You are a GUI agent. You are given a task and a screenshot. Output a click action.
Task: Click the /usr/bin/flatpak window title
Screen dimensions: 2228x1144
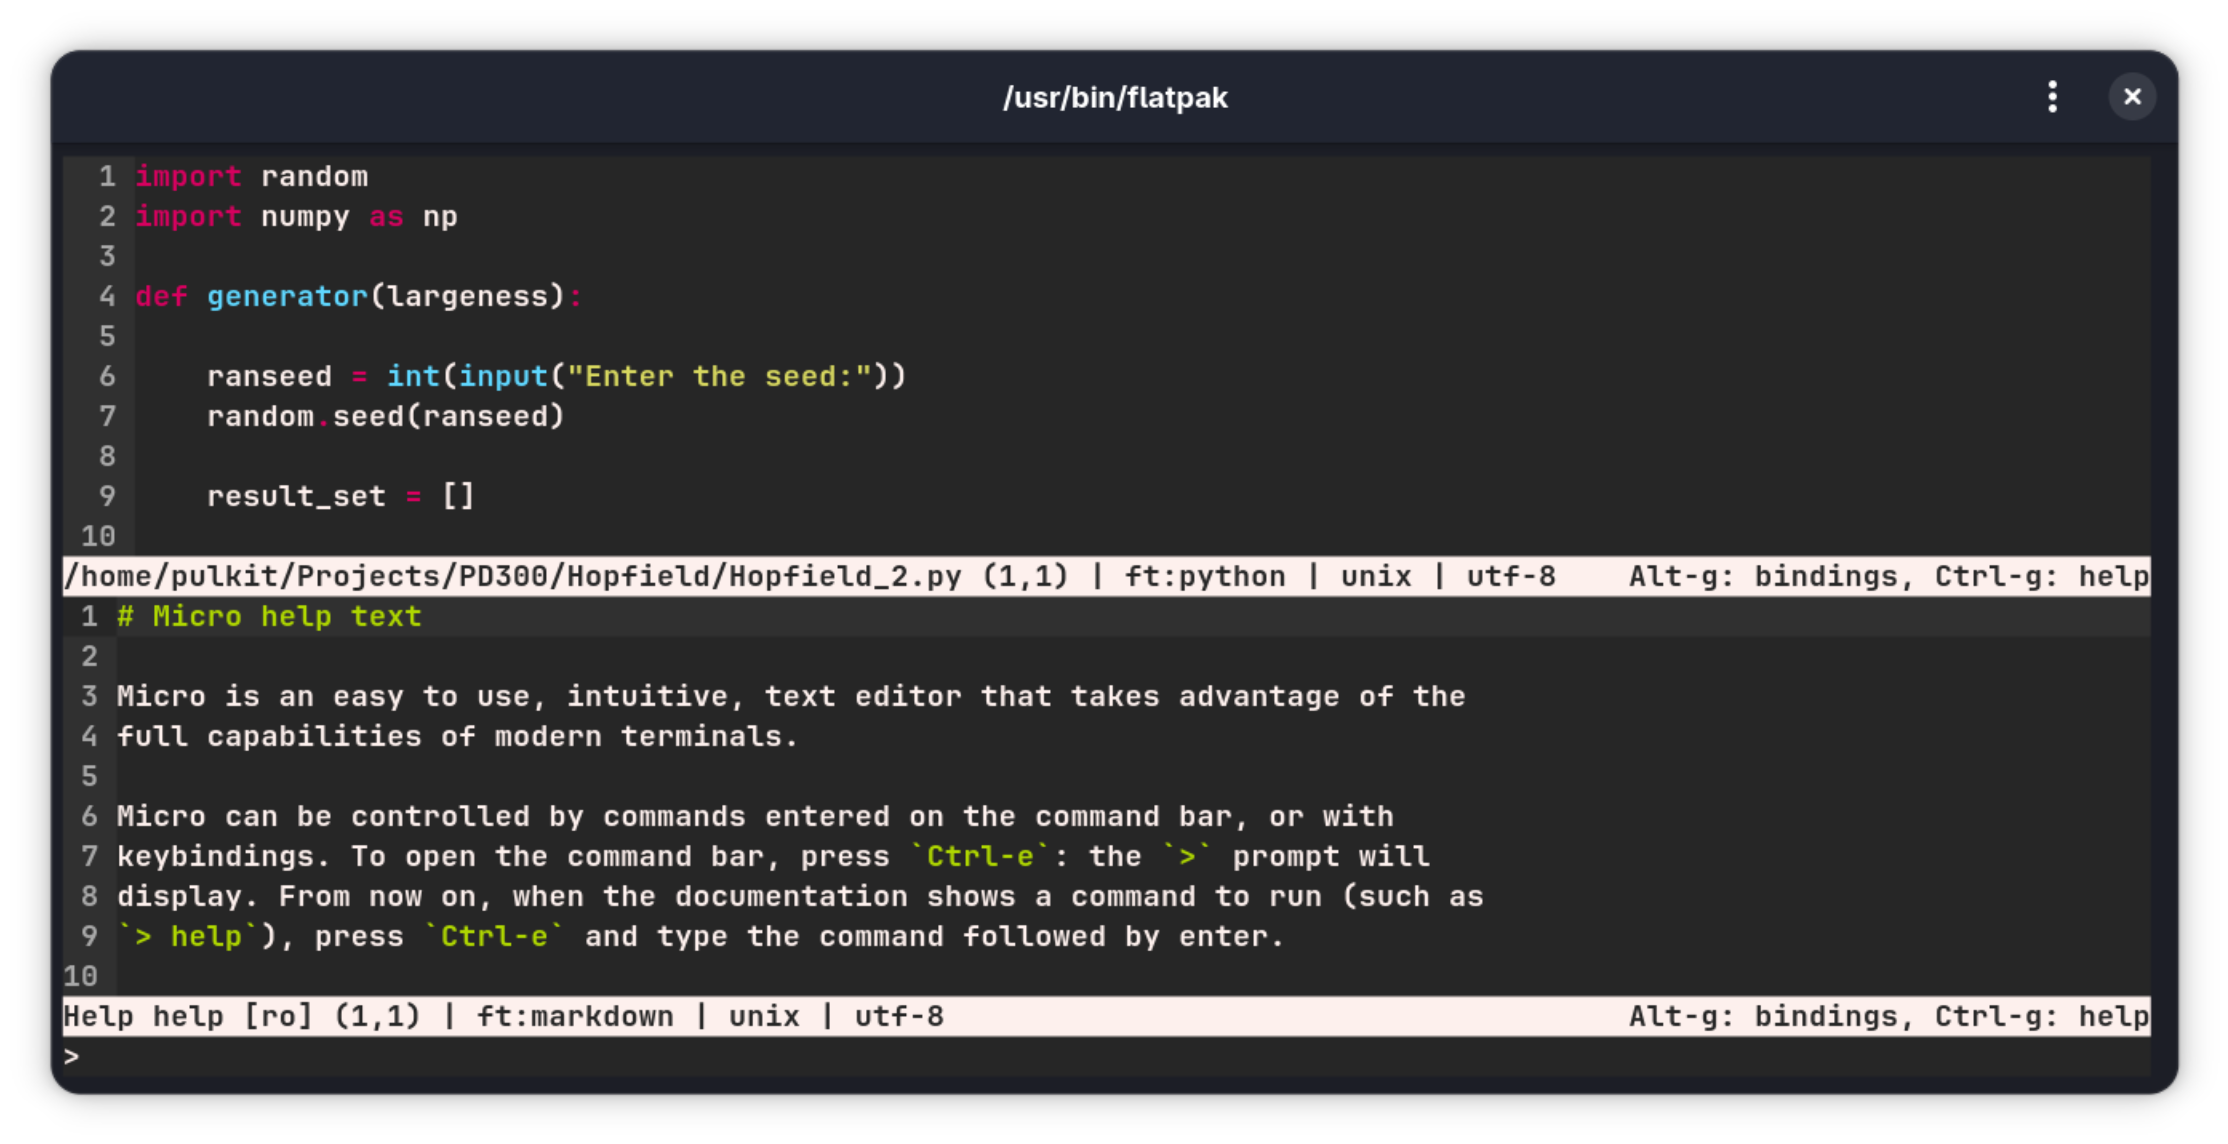tap(1117, 96)
